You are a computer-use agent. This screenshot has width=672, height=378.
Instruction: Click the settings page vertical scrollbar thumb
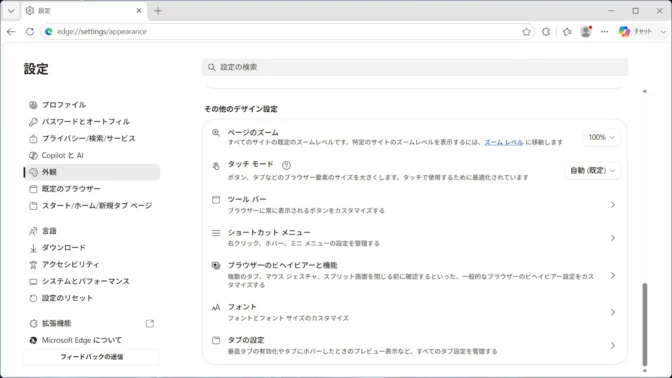pos(645,324)
